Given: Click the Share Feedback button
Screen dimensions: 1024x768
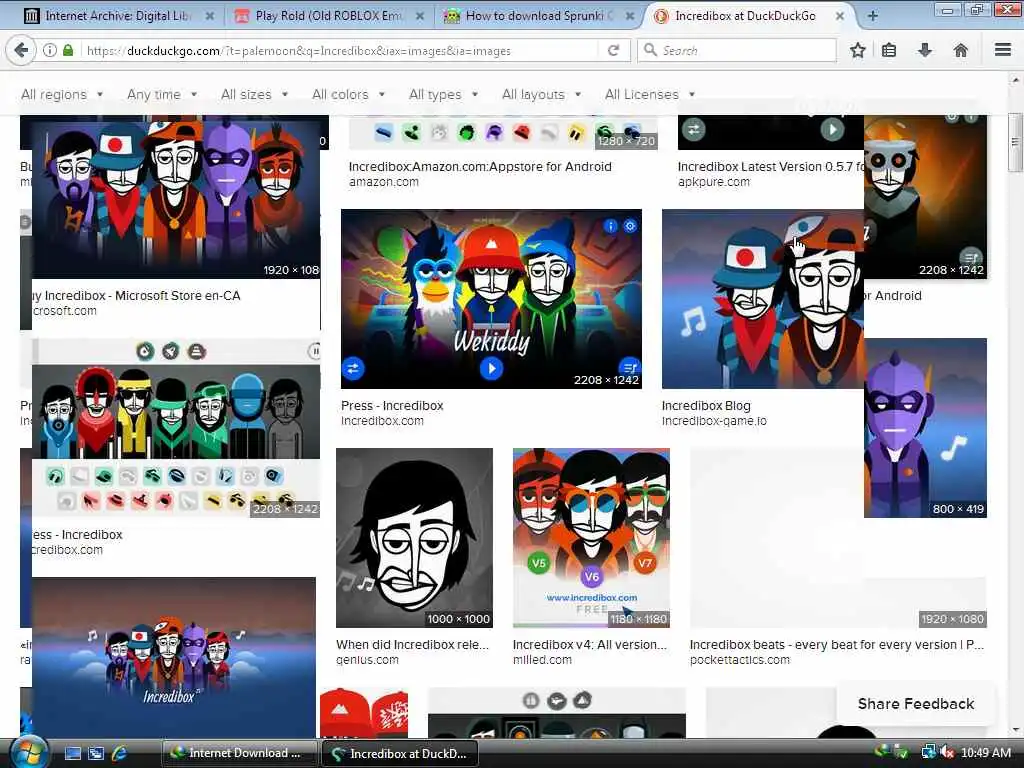Looking at the screenshot, I should click(916, 704).
